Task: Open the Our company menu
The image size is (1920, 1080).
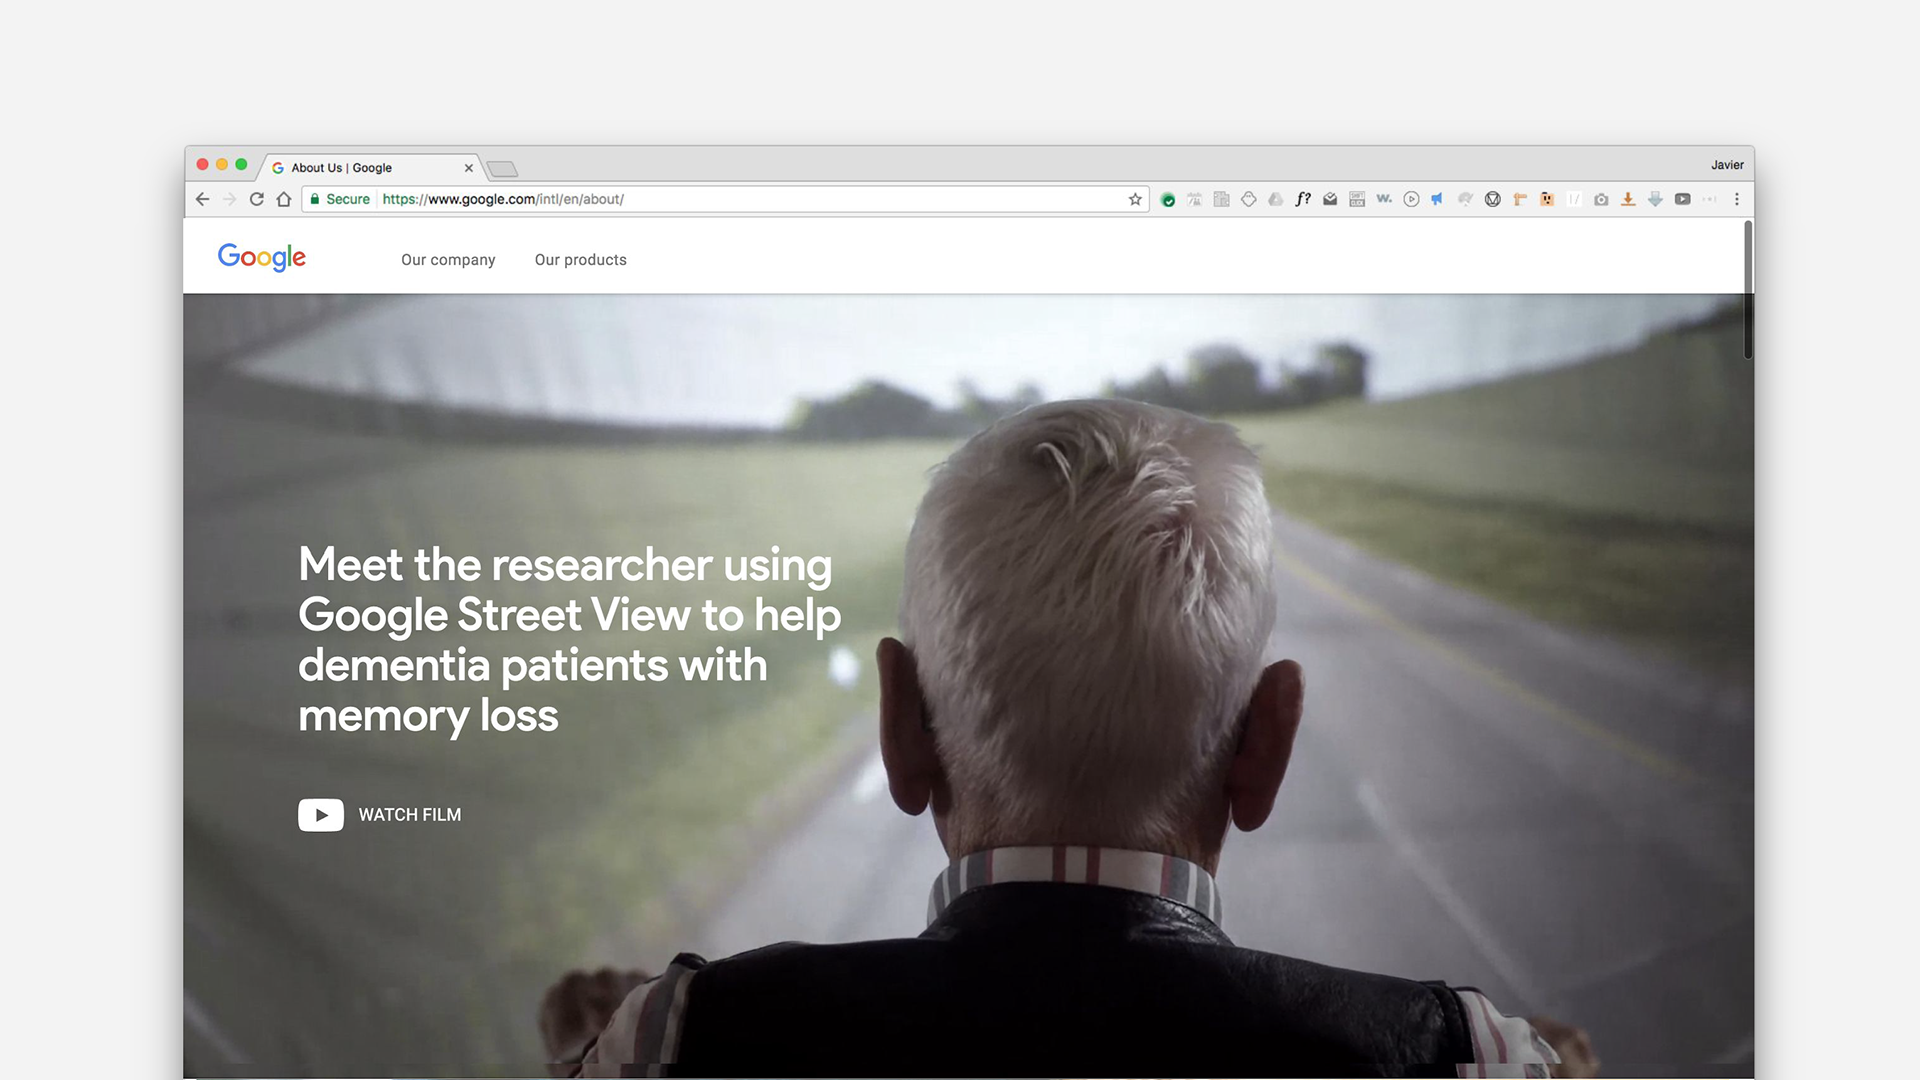Action: click(x=448, y=260)
